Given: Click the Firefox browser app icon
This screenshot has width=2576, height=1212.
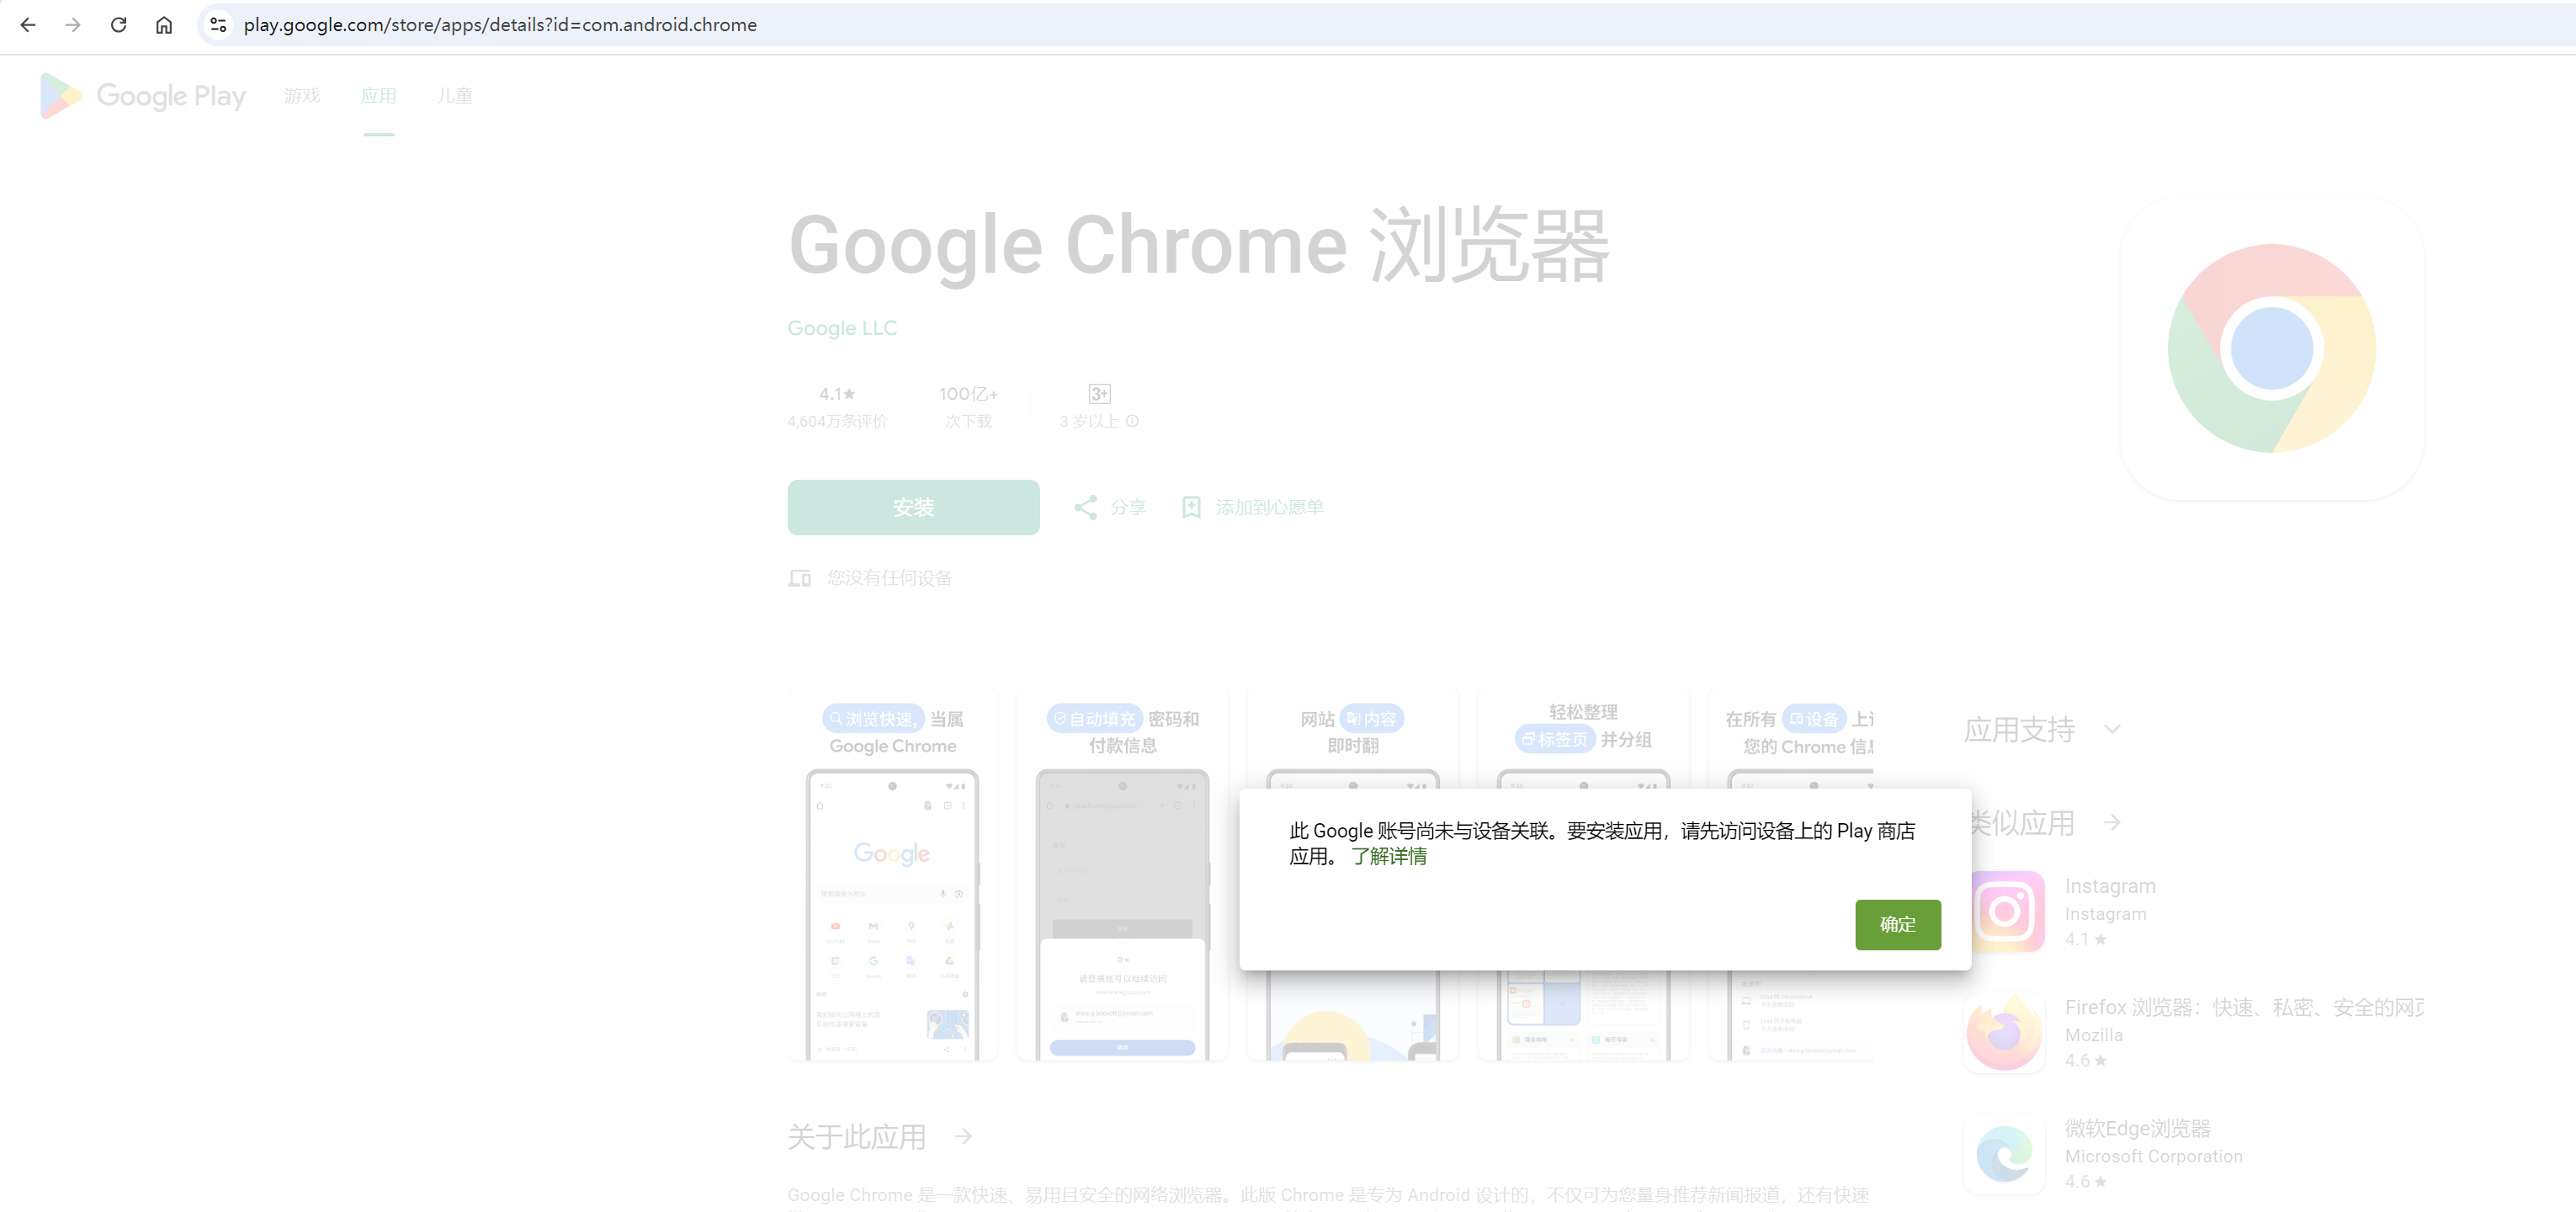Looking at the screenshot, I should pyautogui.click(x=2005, y=1032).
